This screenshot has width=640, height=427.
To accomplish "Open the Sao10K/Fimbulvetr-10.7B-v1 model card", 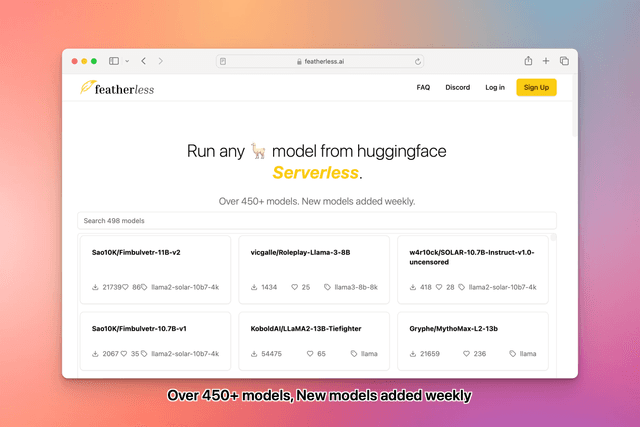I will 154,340.
